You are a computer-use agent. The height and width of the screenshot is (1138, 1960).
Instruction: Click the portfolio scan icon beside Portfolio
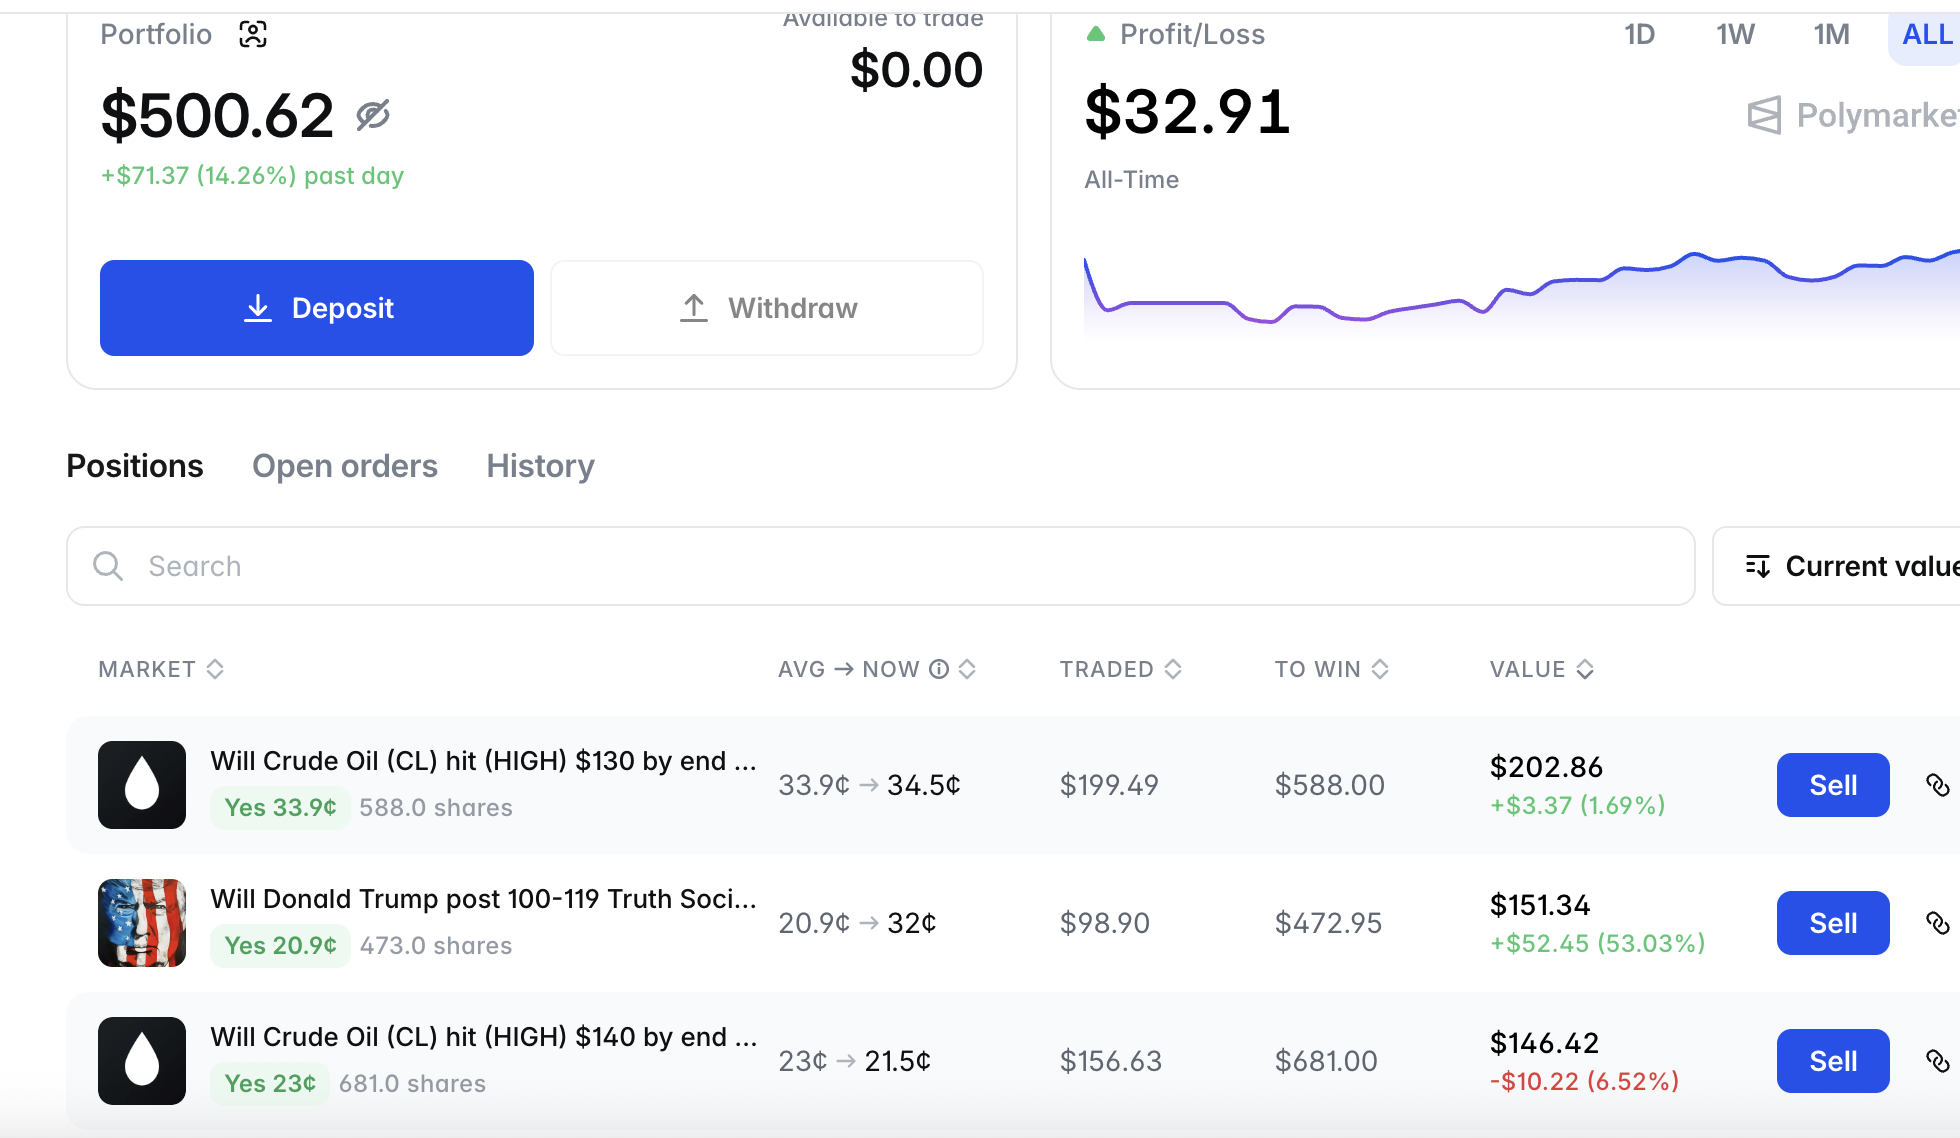point(253,35)
